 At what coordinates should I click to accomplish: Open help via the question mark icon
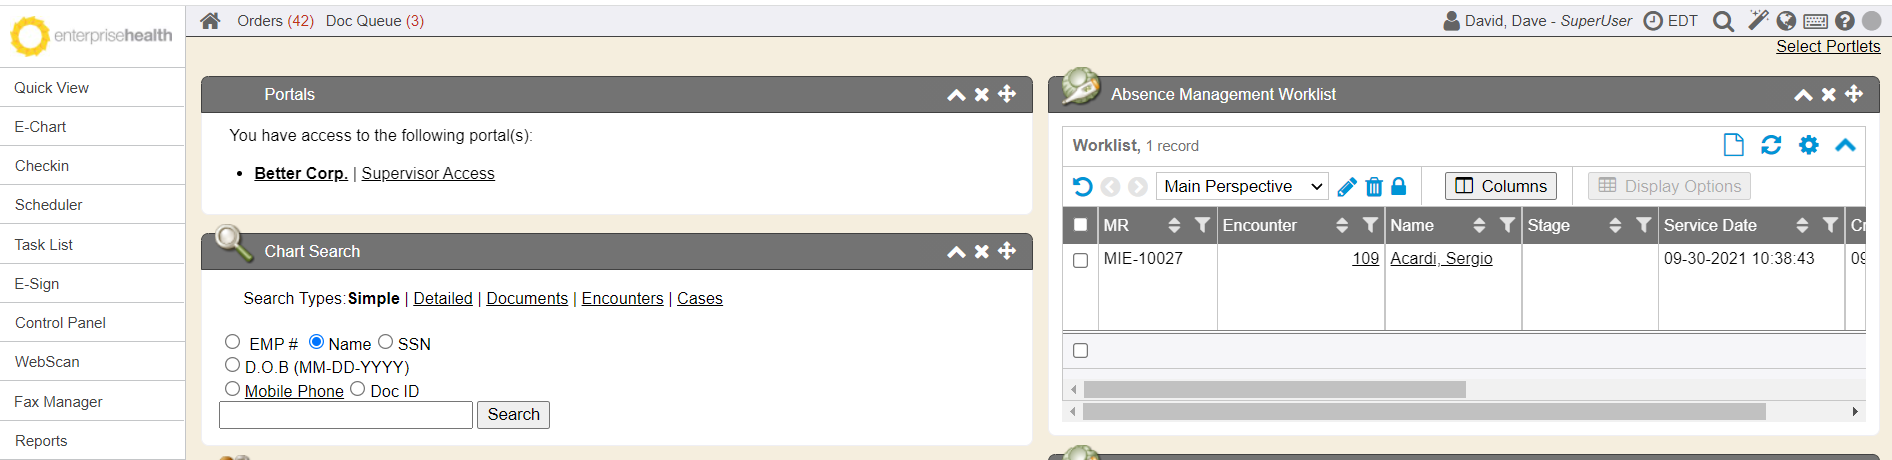(x=1845, y=21)
